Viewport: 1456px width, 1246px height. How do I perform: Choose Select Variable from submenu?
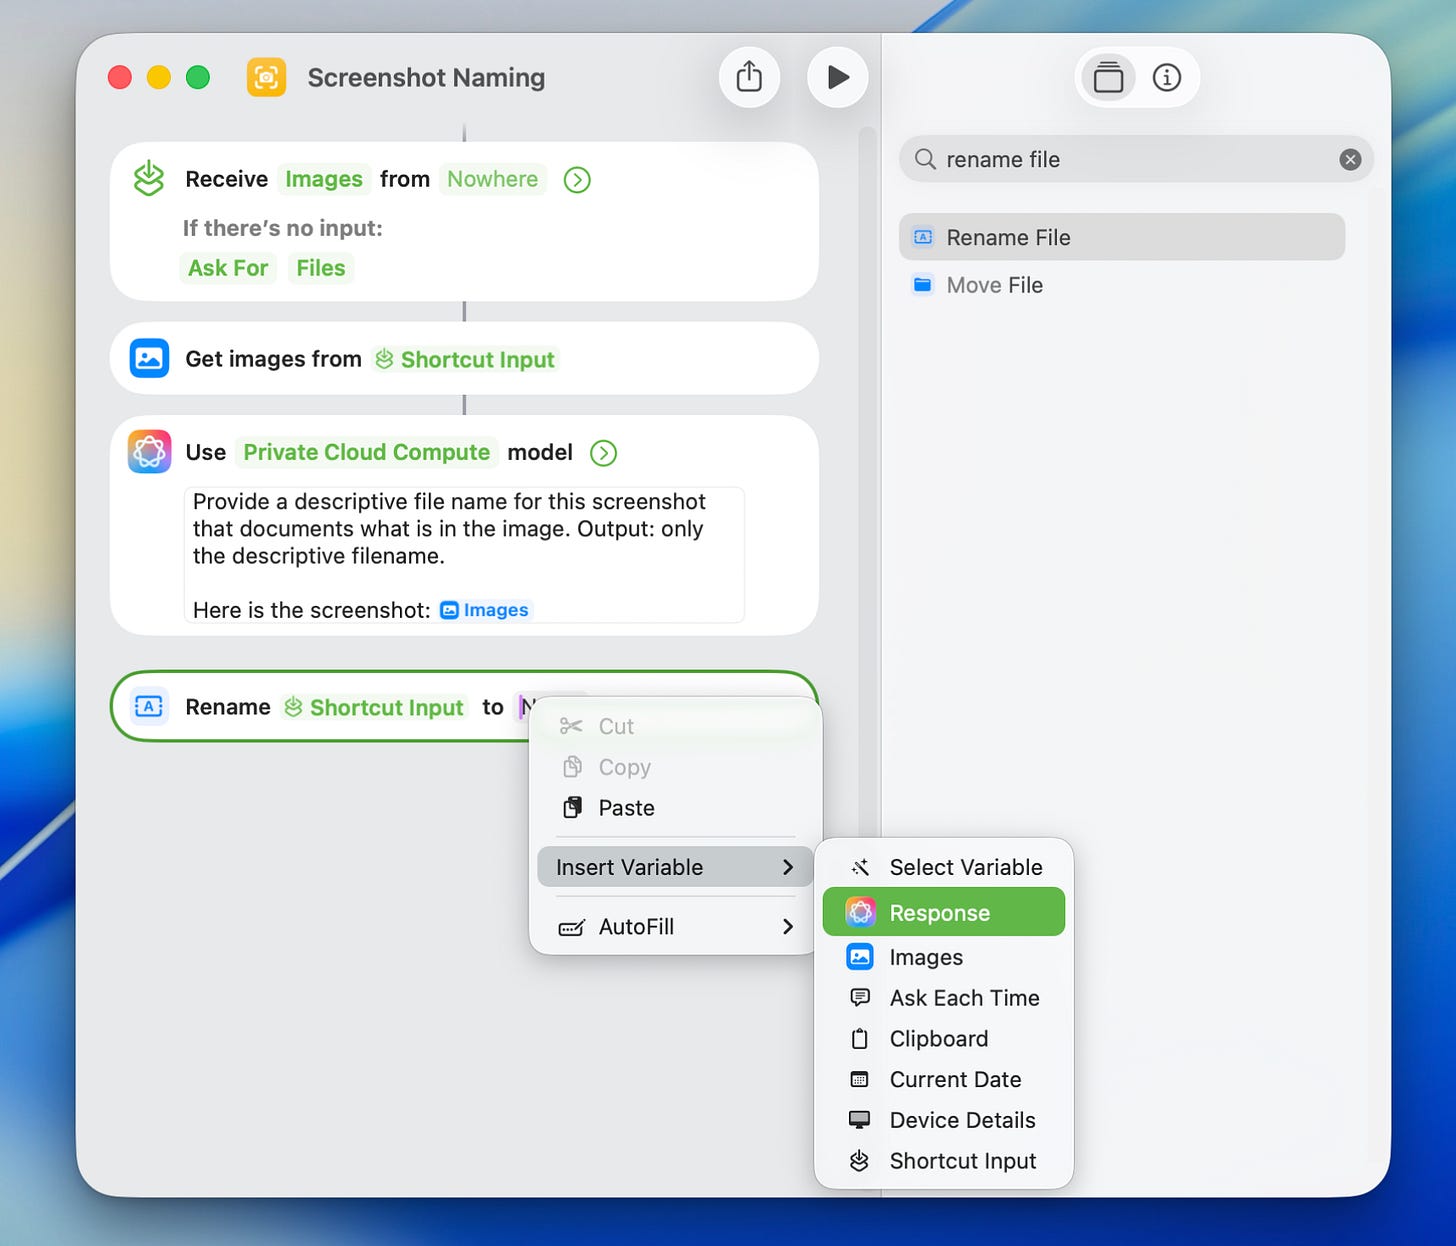pyautogui.click(x=944, y=867)
